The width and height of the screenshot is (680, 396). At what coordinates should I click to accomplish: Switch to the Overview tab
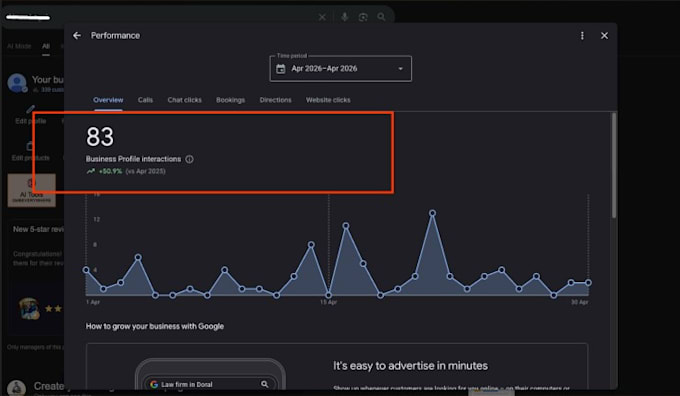tap(108, 100)
